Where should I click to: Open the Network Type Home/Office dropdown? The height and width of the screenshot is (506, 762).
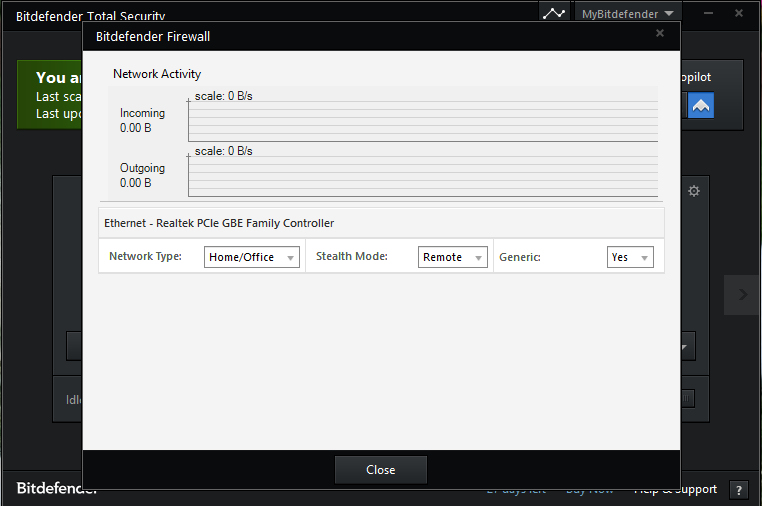click(x=251, y=257)
